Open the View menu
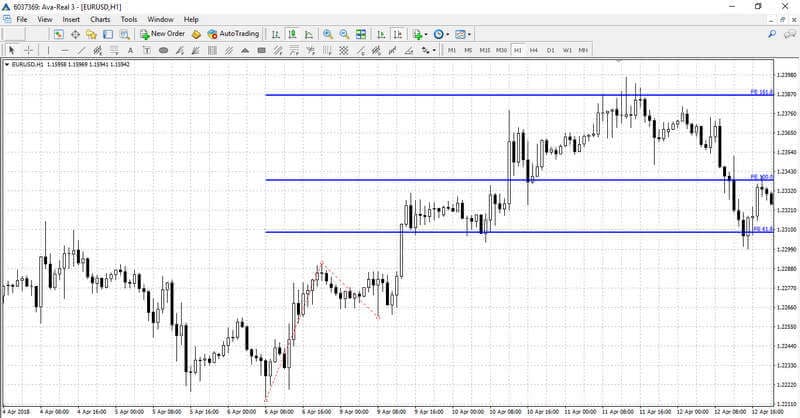This screenshot has width=800, height=418. click(x=45, y=19)
